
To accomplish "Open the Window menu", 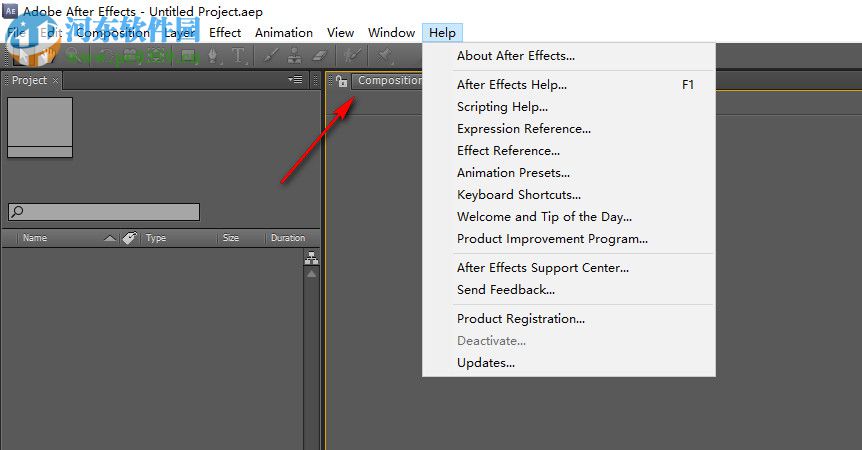I will (391, 32).
